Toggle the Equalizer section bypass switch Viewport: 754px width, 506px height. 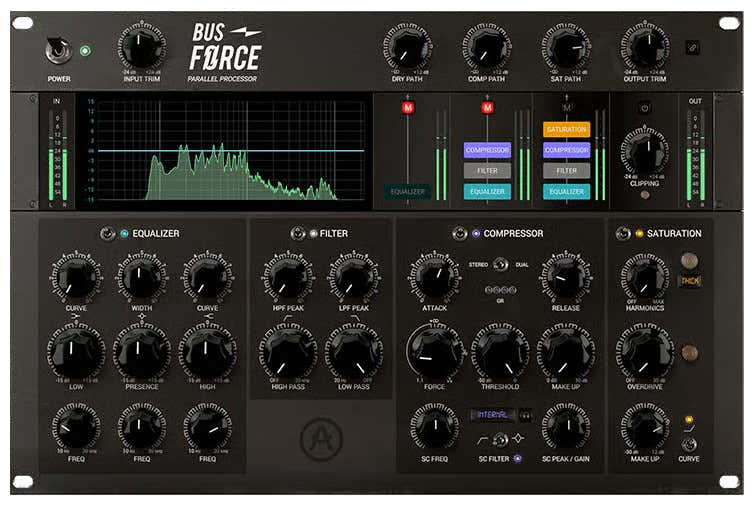tap(107, 234)
